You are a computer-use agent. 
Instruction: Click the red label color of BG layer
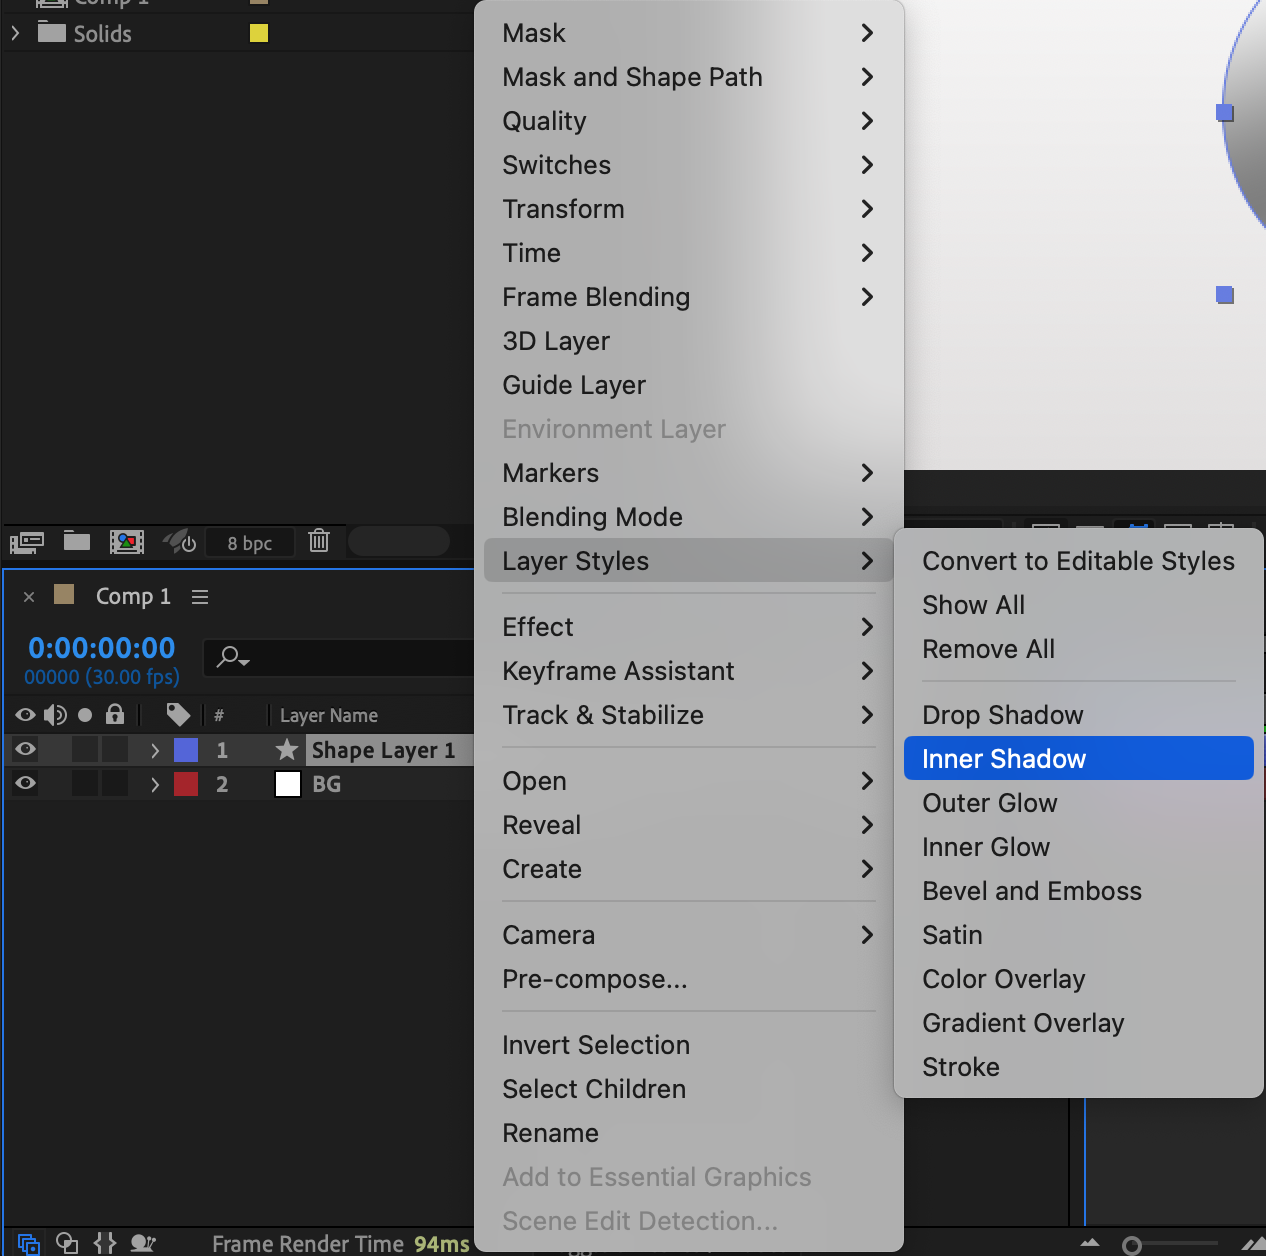tap(186, 784)
